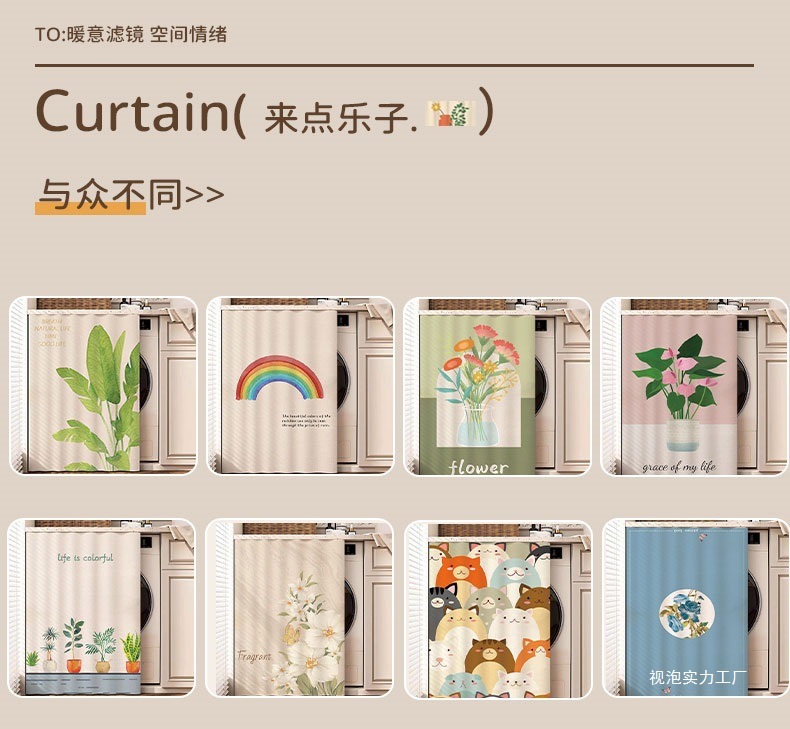Screen dimensions: 790x729
Task: Click the 'life is colorful' caption text
Action: [x=85, y=558]
